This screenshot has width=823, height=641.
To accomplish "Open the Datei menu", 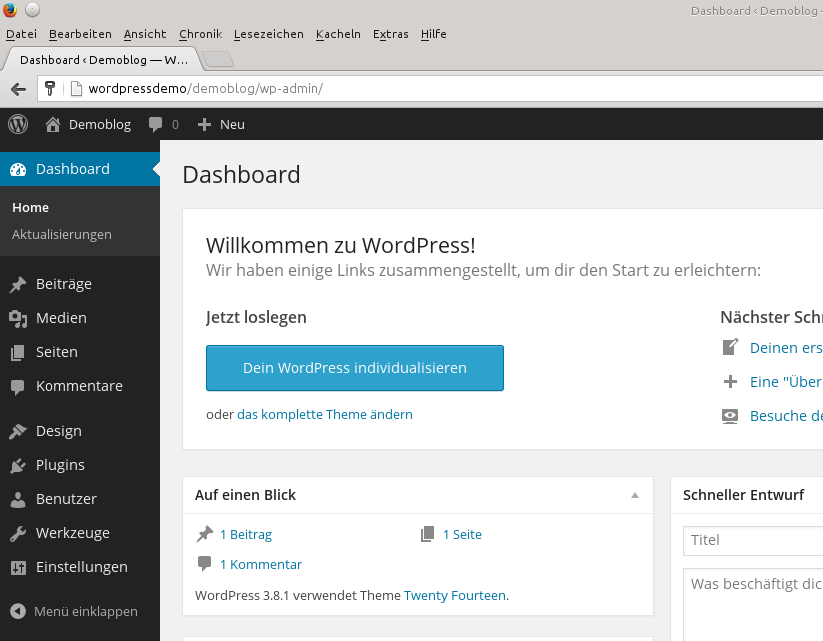I will [22, 34].
